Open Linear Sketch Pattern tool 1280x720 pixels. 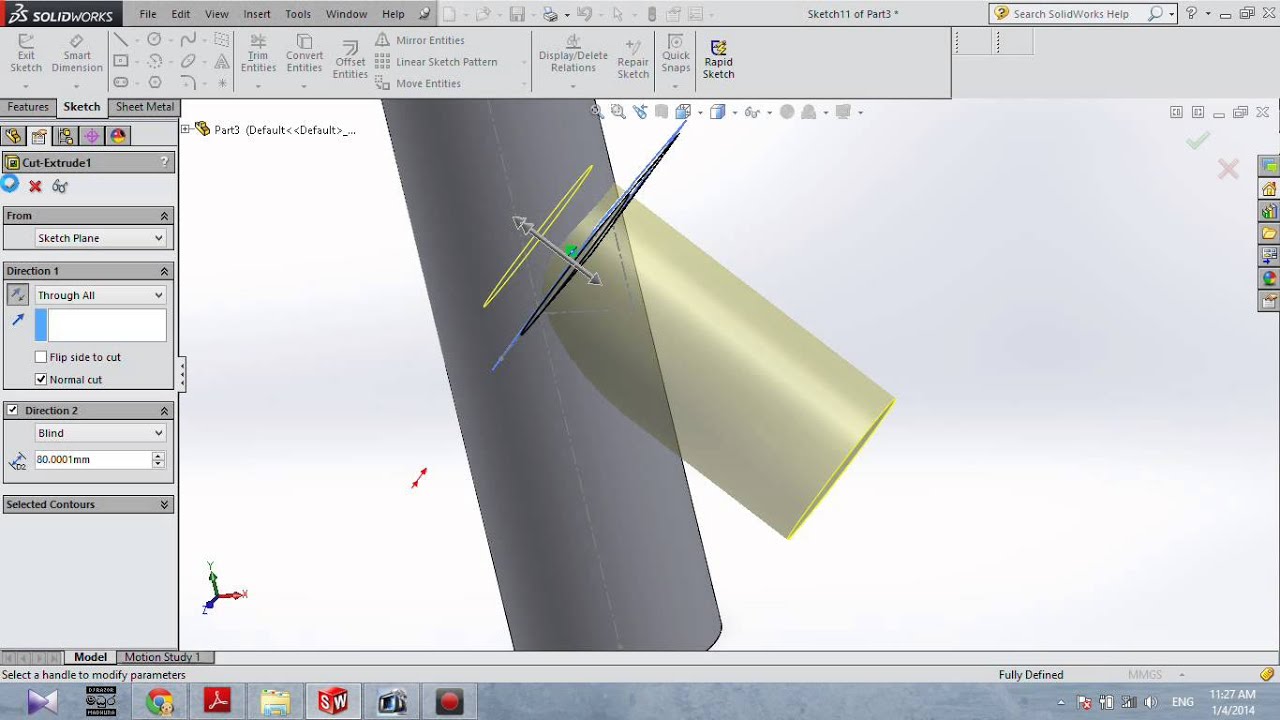point(436,62)
